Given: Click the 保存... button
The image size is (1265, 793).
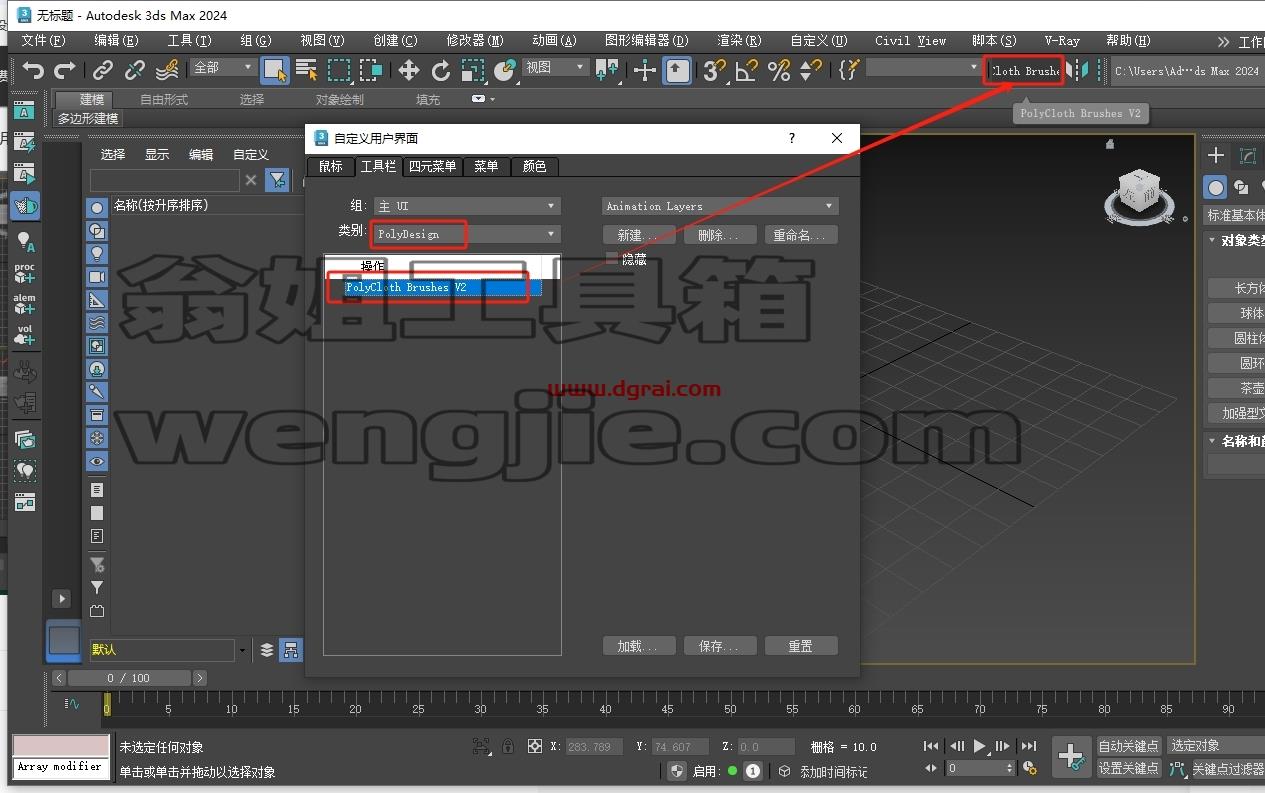Looking at the screenshot, I should point(720,646).
